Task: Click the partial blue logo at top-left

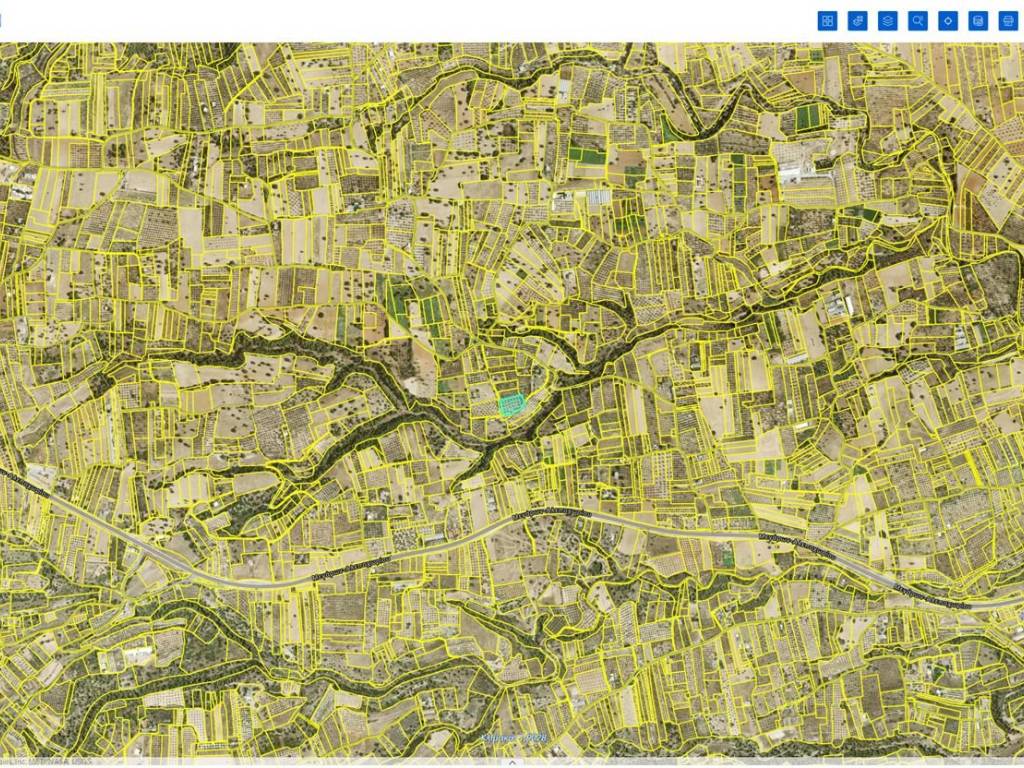Action: [x=2, y=20]
